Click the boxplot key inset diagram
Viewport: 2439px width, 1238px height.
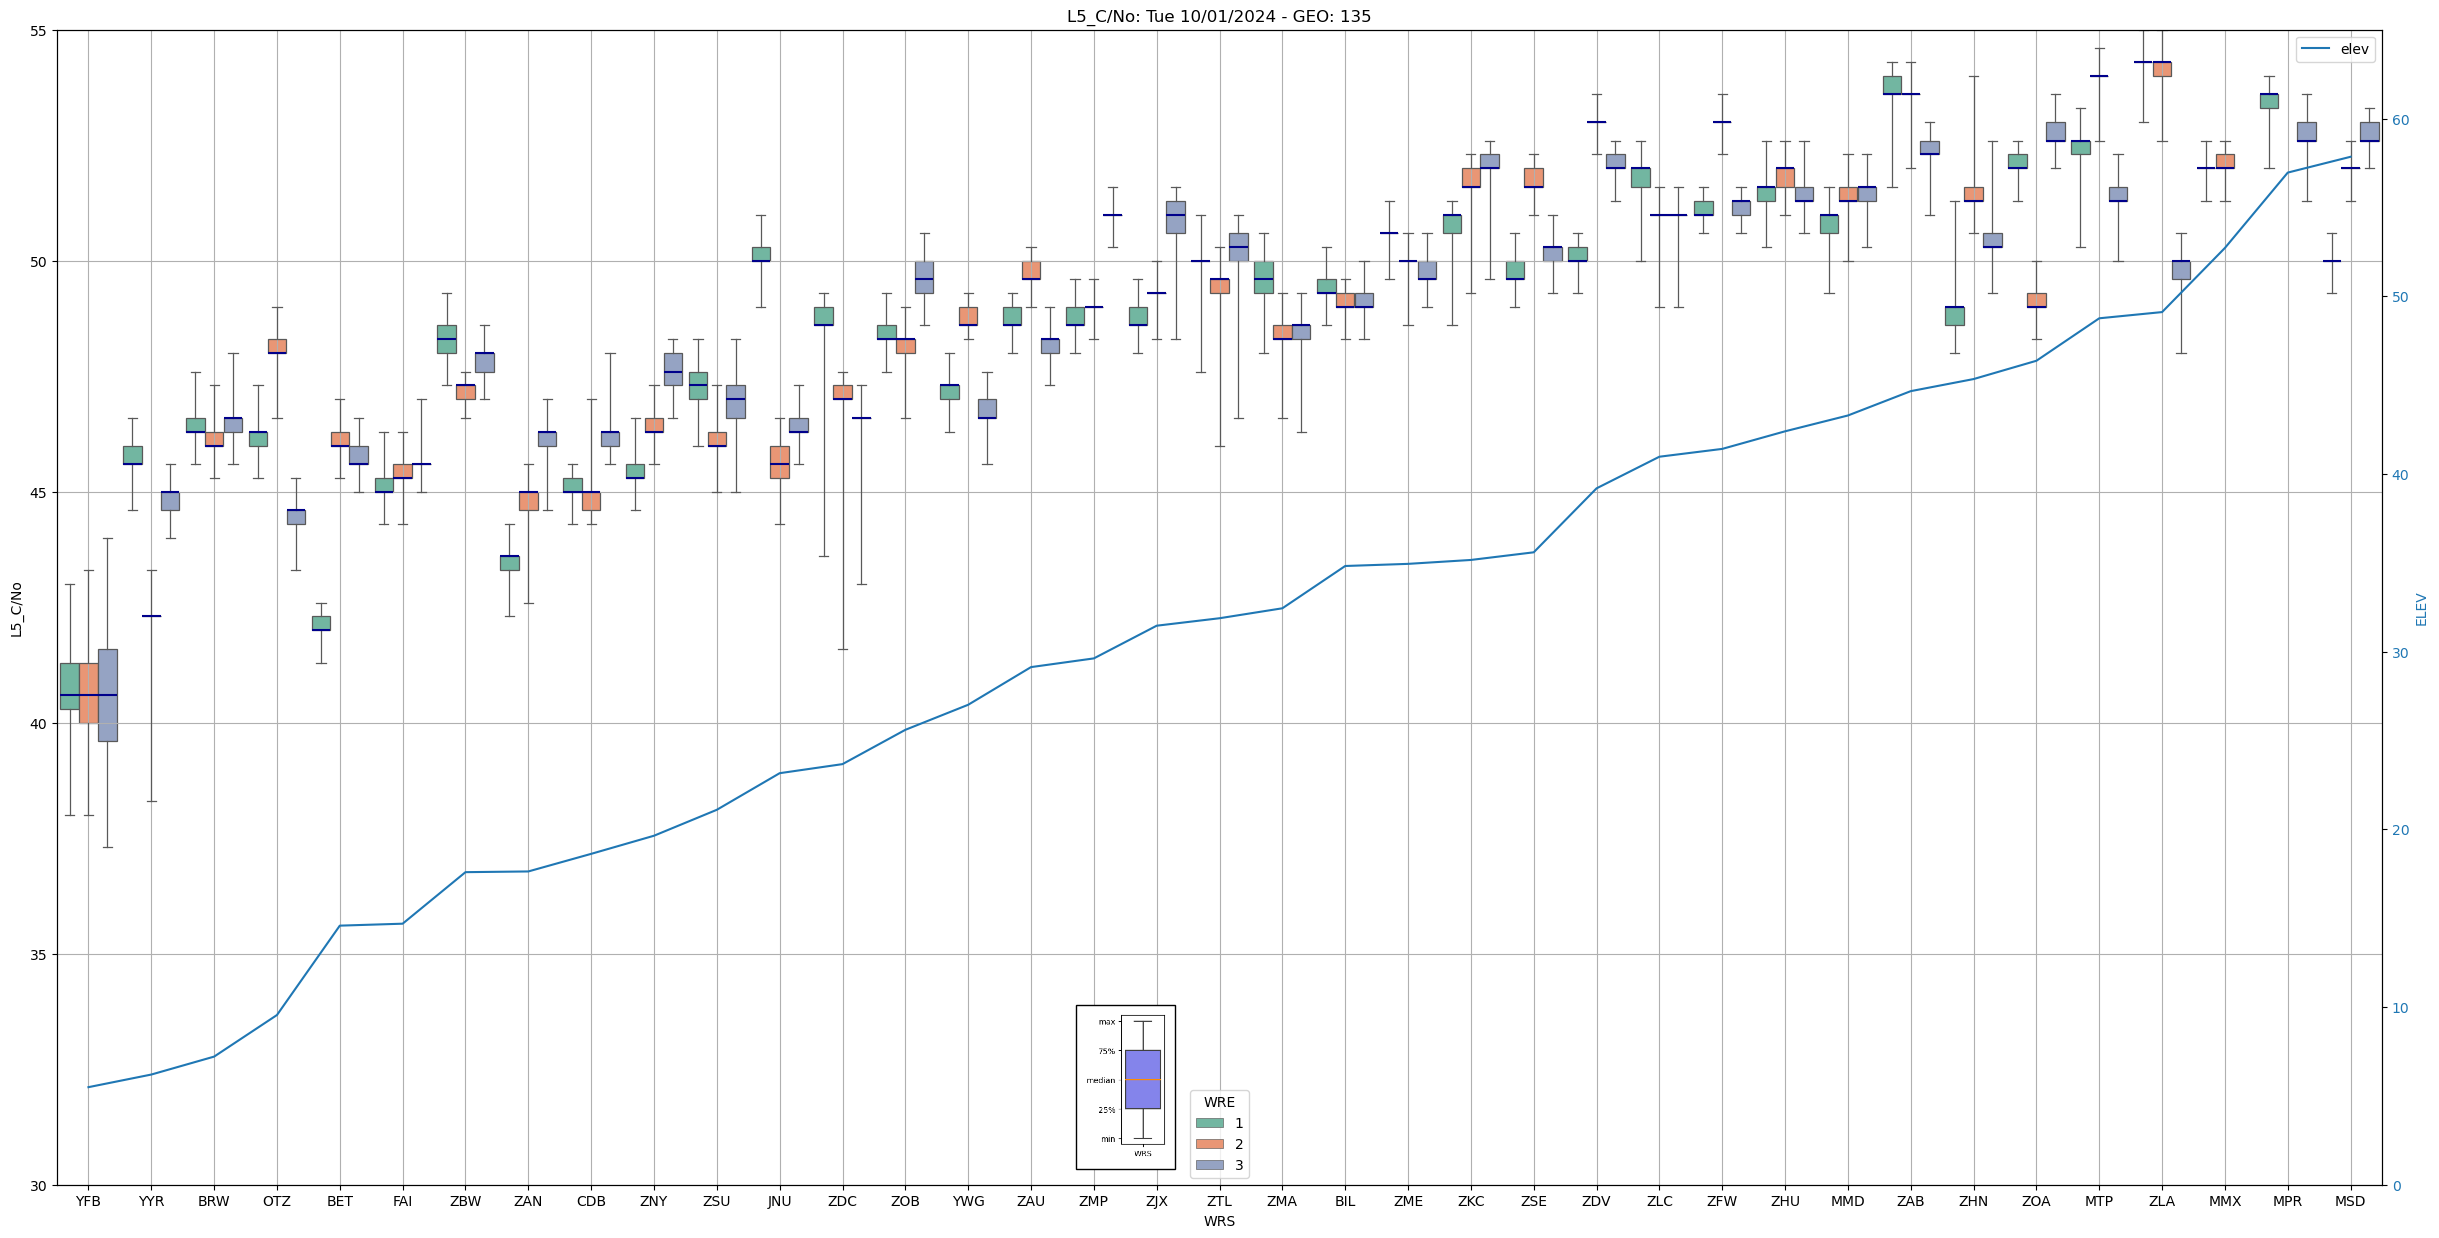point(1125,1087)
